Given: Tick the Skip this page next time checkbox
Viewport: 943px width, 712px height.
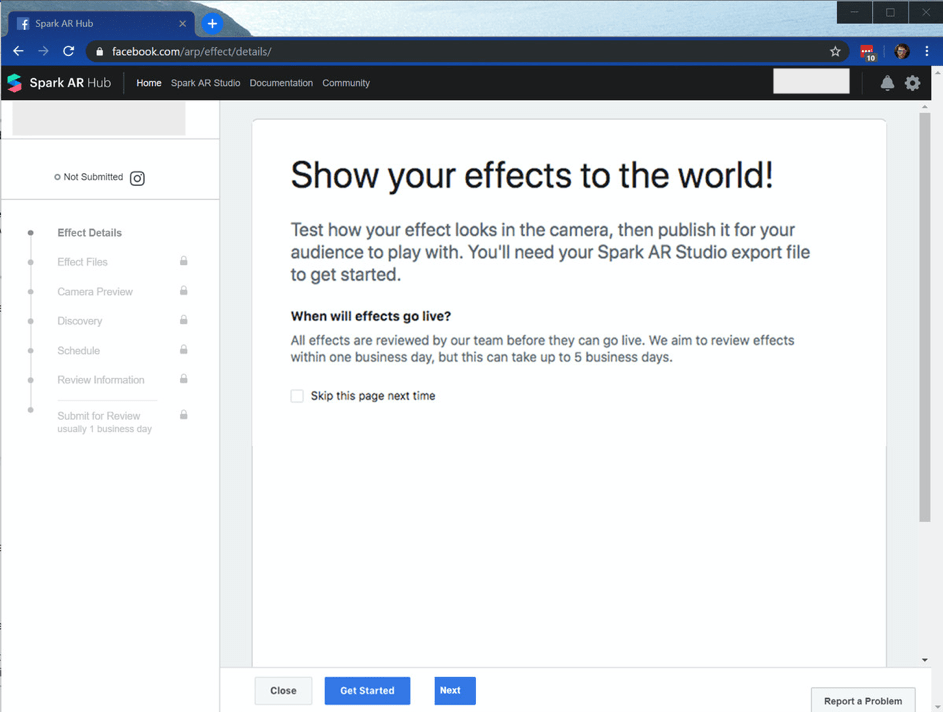Looking at the screenshot, I should (297, 396).
